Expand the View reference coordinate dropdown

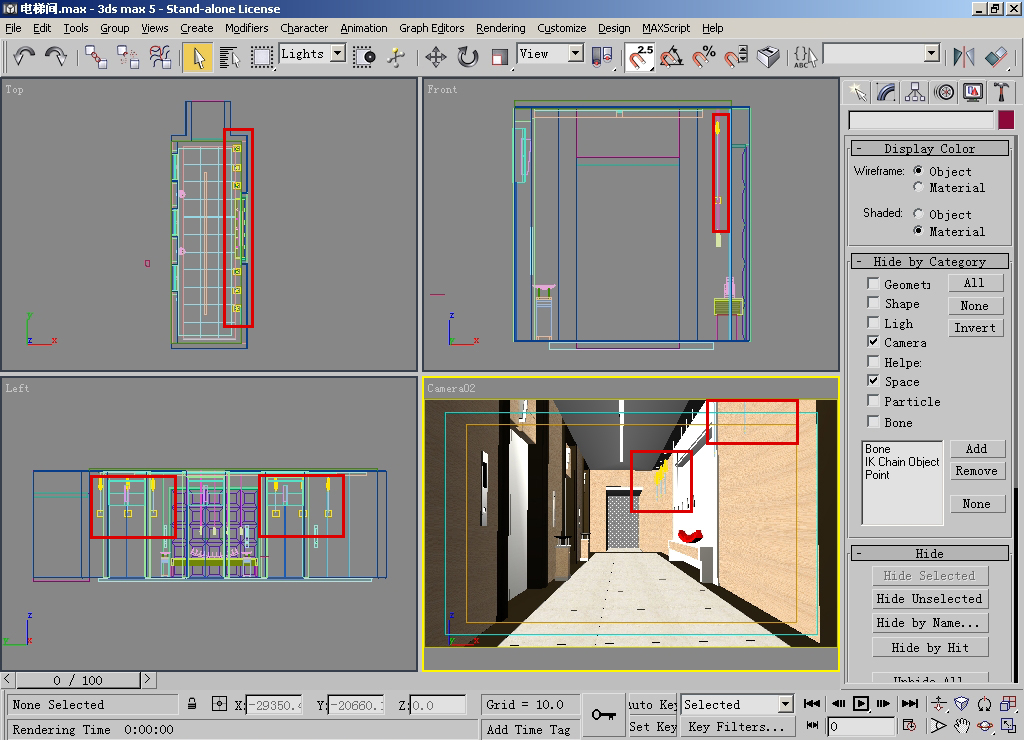(576, 54)
